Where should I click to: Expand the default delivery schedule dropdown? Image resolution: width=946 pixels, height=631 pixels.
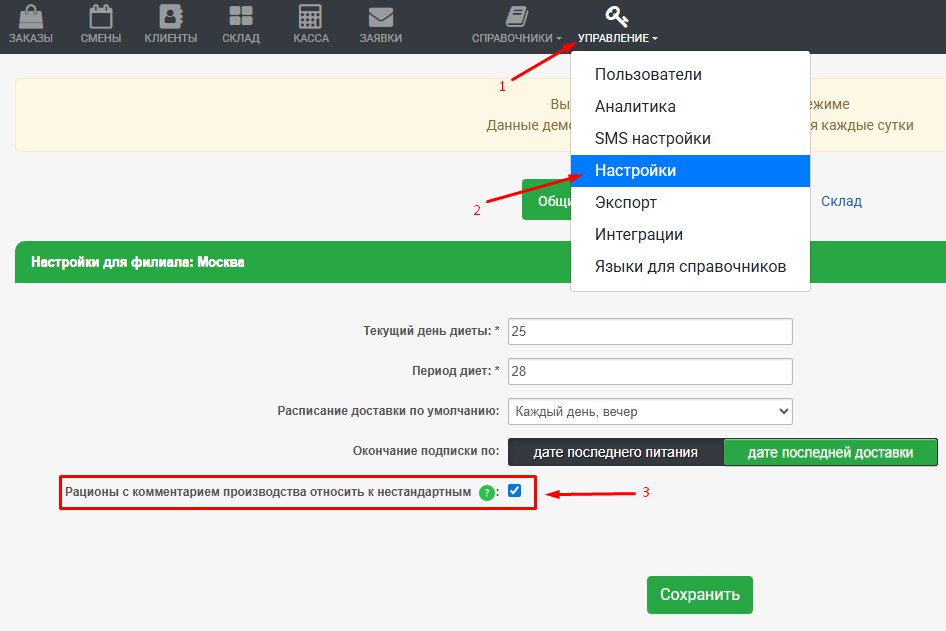click(x=650, y=411)
